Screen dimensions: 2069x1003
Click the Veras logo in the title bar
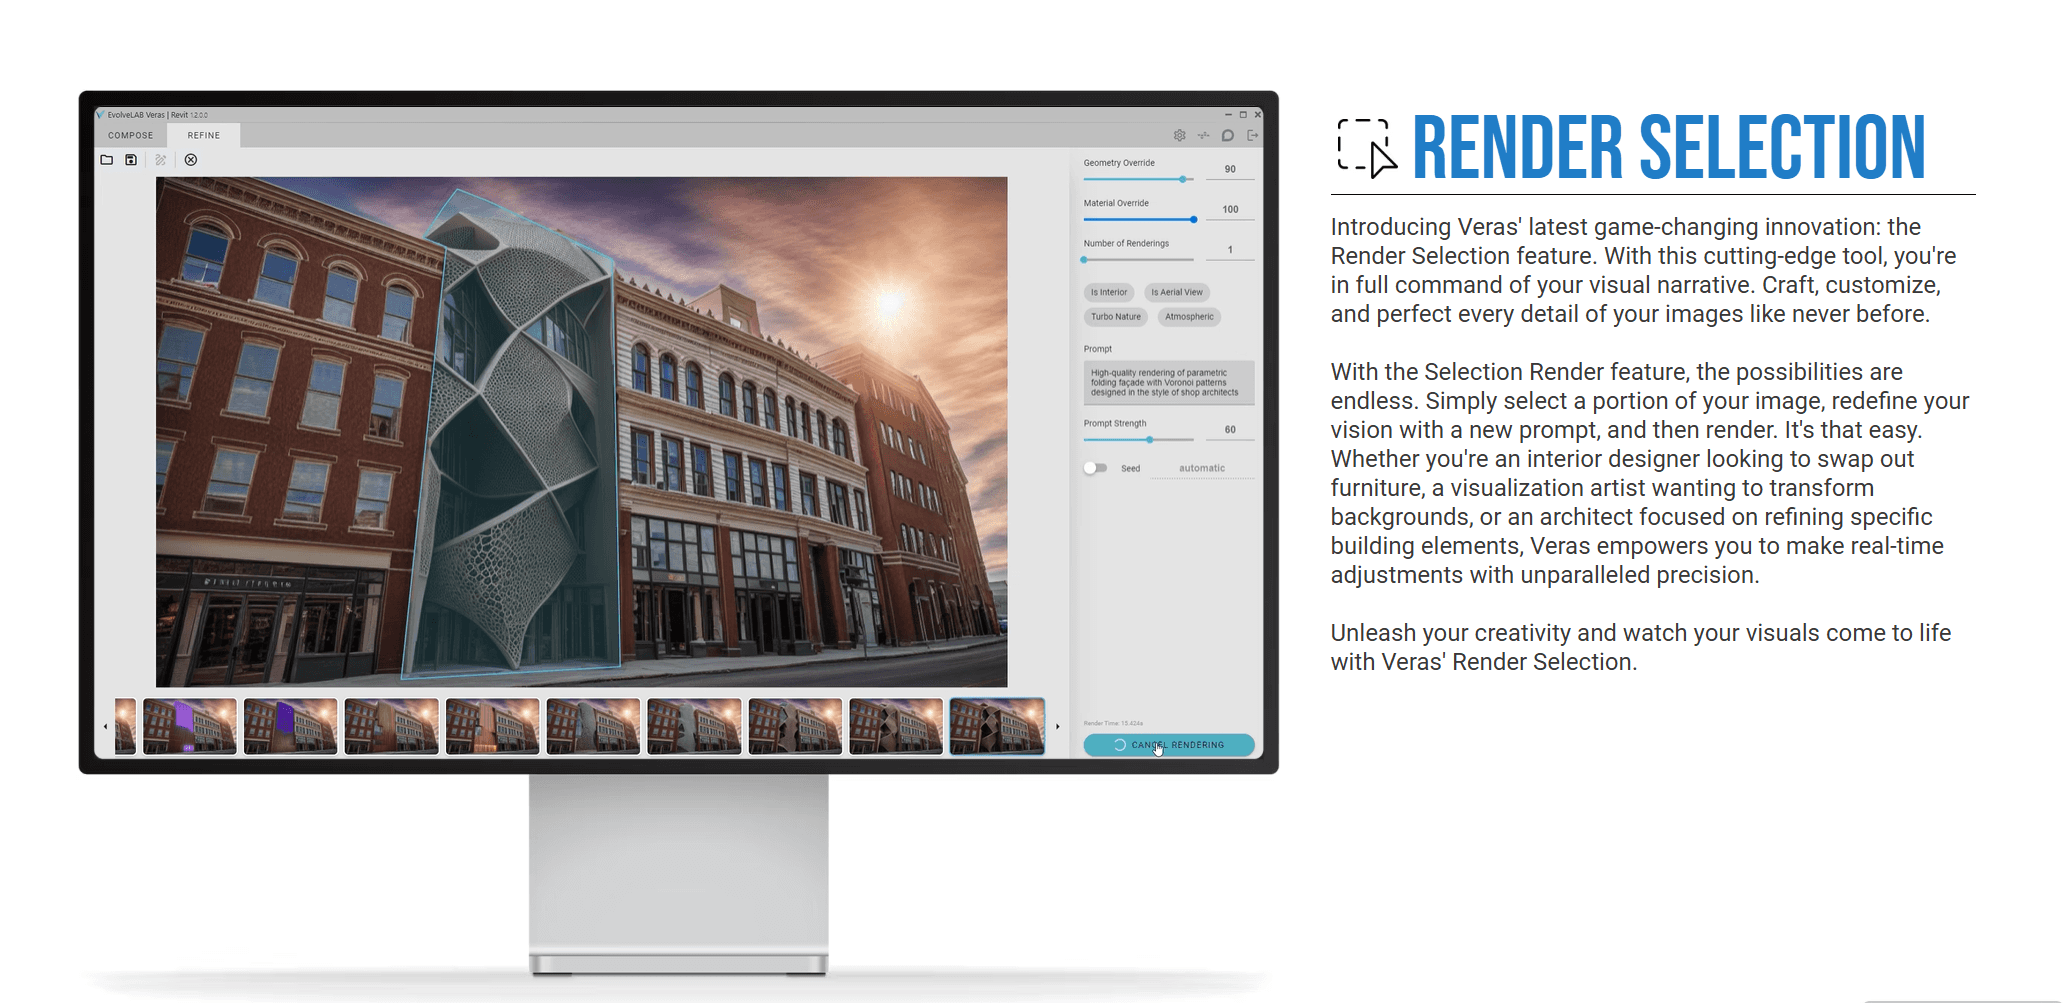[x=101, y=115]
